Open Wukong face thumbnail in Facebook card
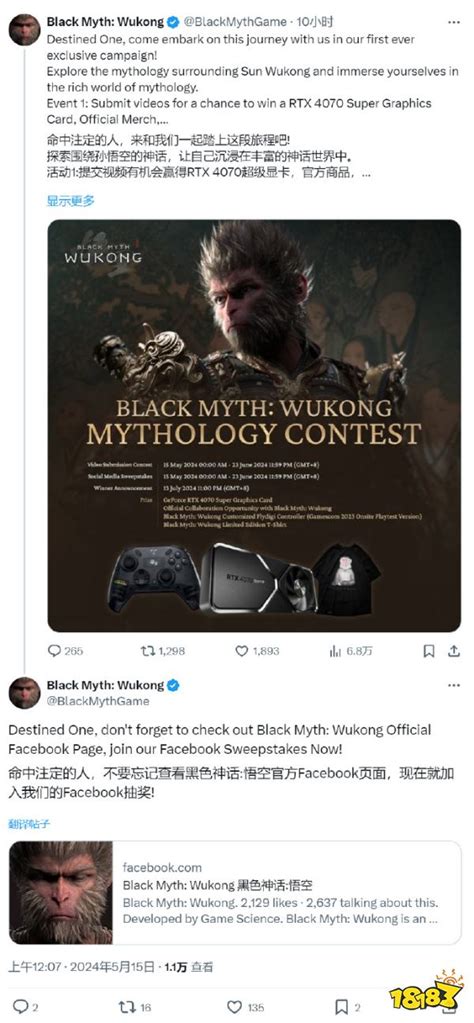 coord(61,893)
